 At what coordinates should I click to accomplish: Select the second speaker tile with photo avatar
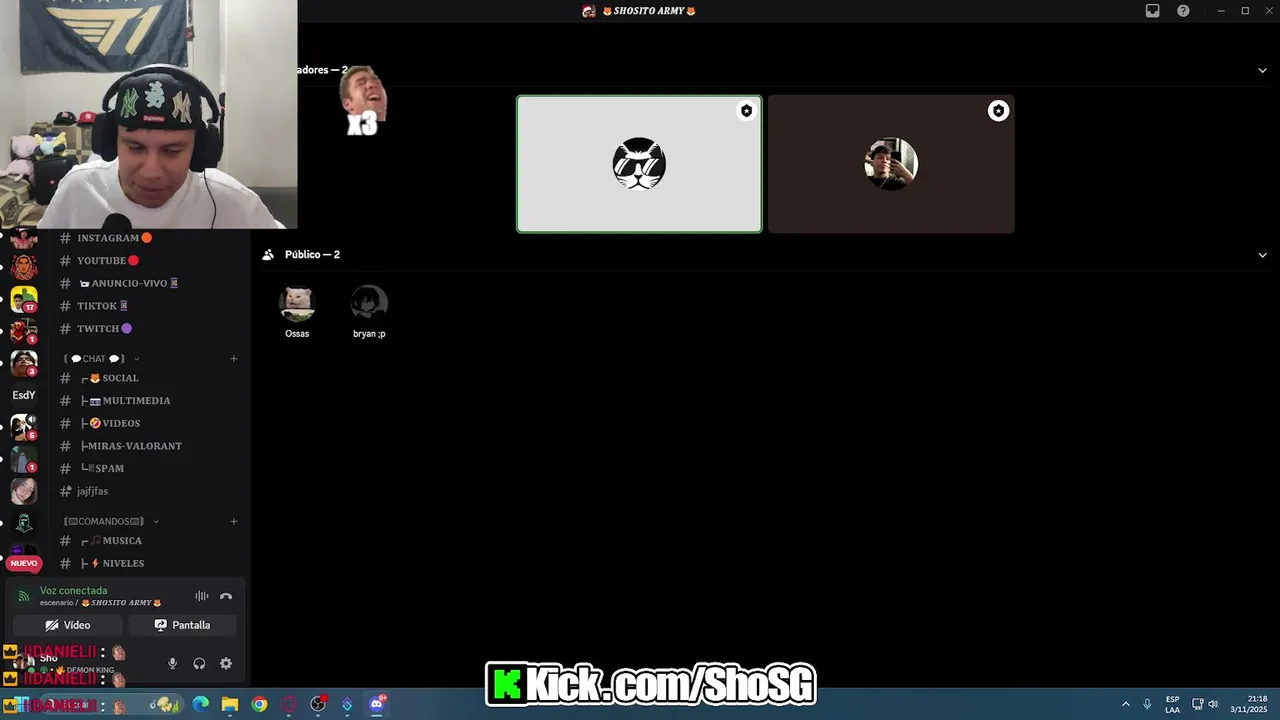(891, 164)
